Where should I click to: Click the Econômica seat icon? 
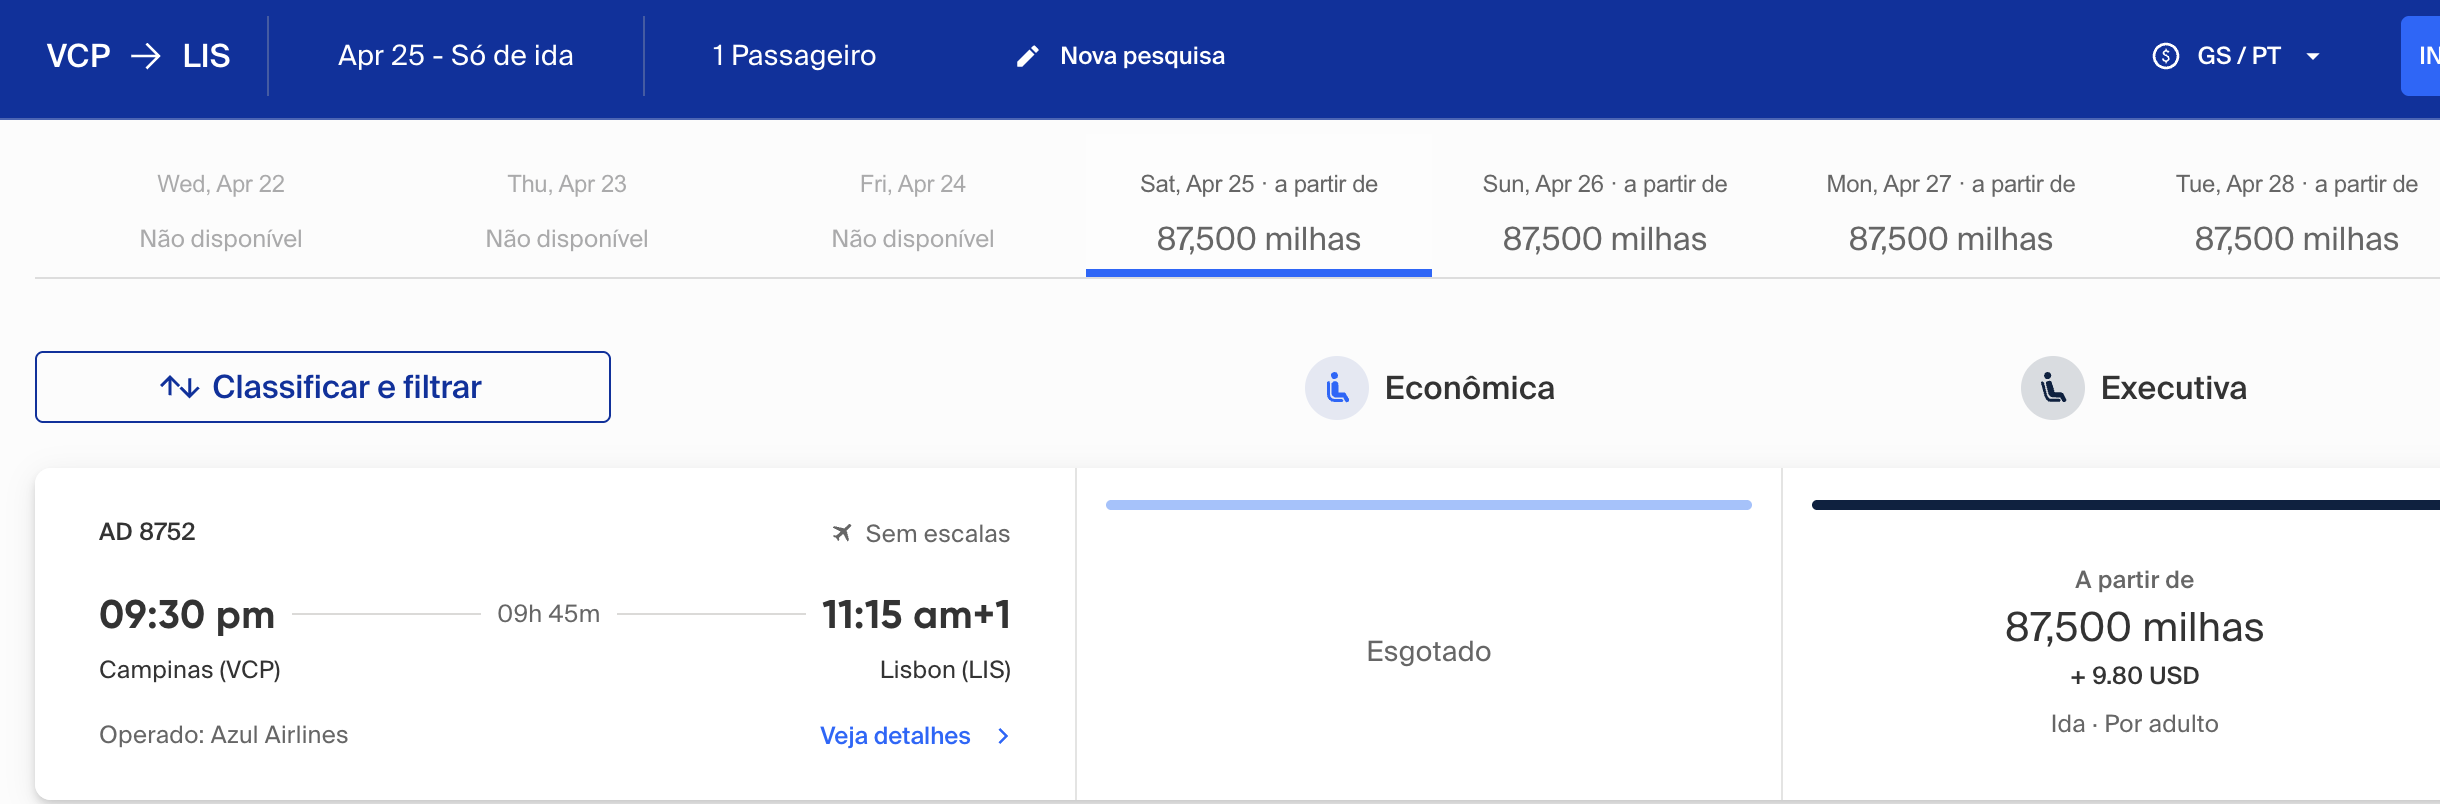click(1337, 388)
